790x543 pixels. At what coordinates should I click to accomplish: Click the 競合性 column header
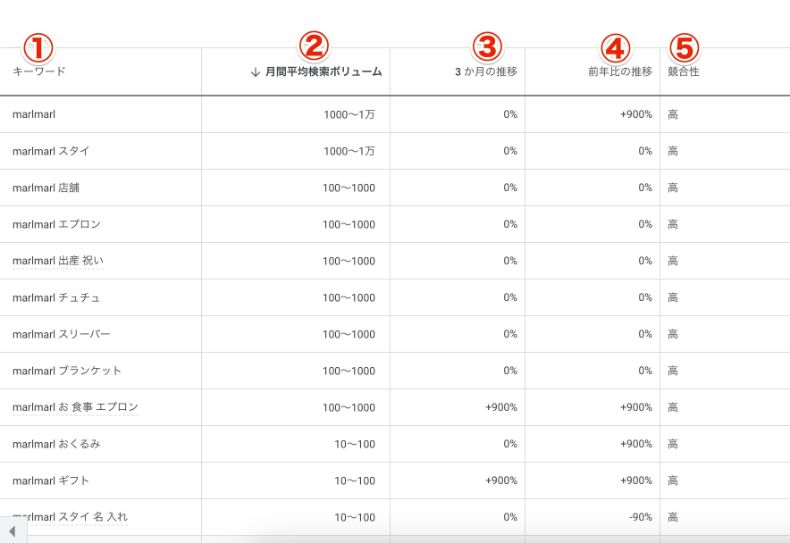684,72
